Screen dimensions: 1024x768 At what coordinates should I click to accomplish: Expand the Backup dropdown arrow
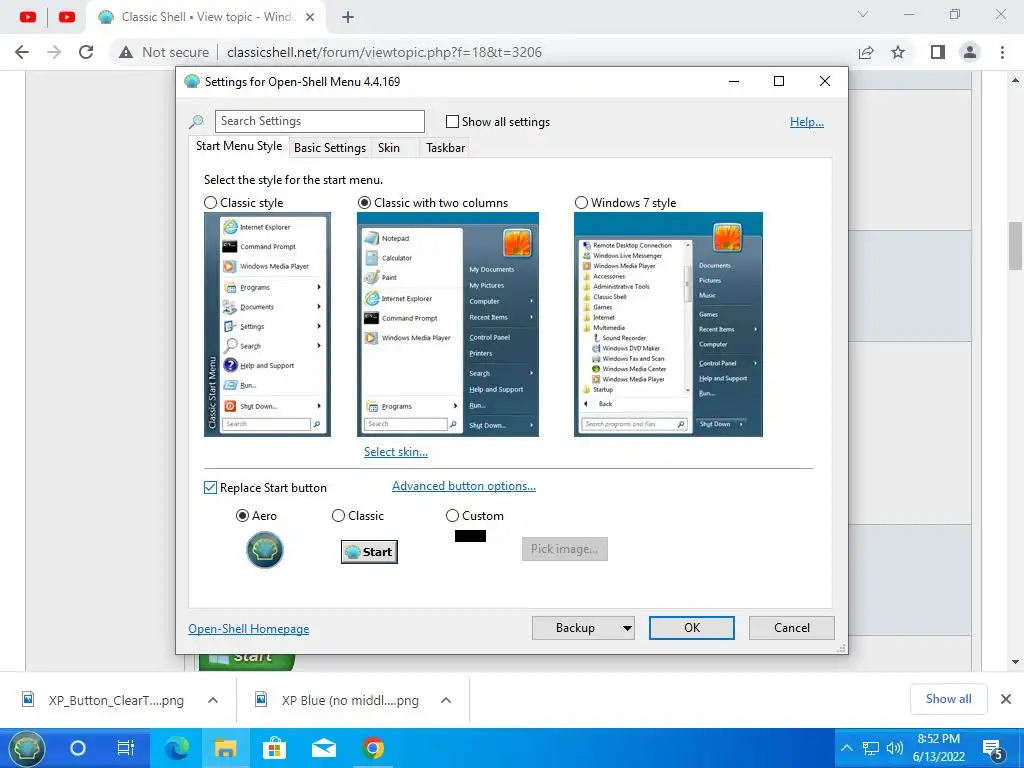click(627, 628)
